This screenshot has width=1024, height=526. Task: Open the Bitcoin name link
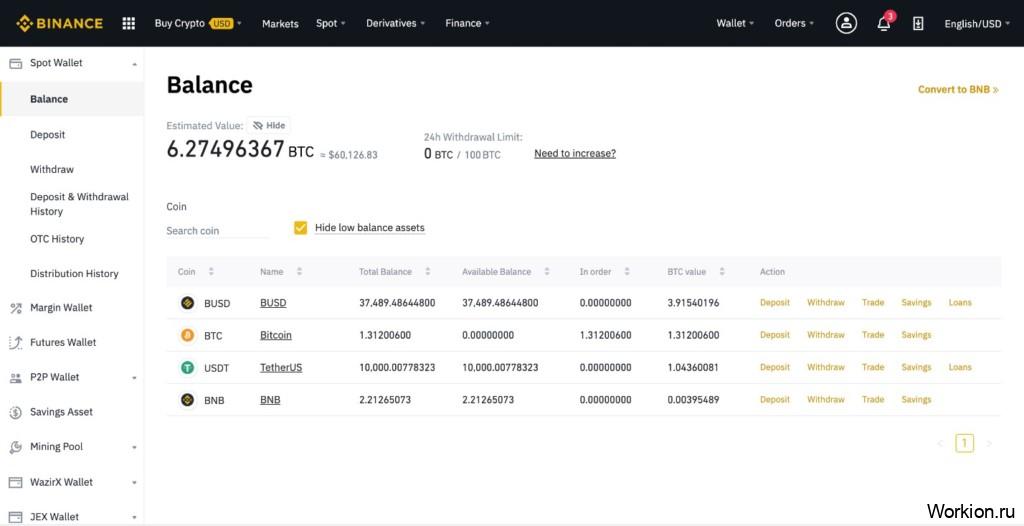click(276, 335)
